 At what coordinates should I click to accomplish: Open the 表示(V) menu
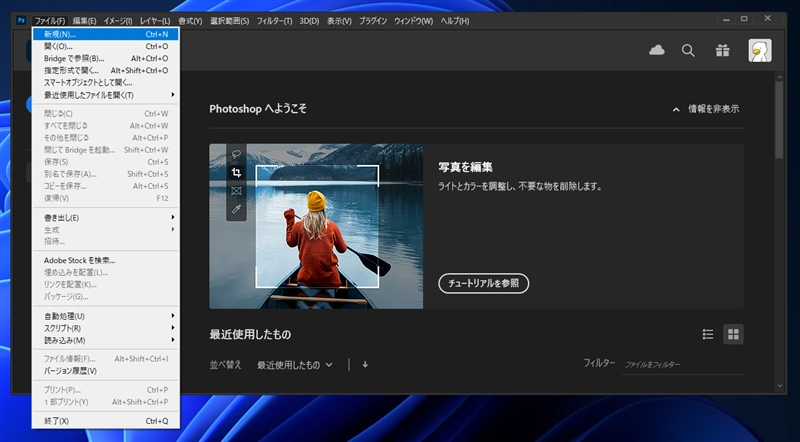coord(339,21)
